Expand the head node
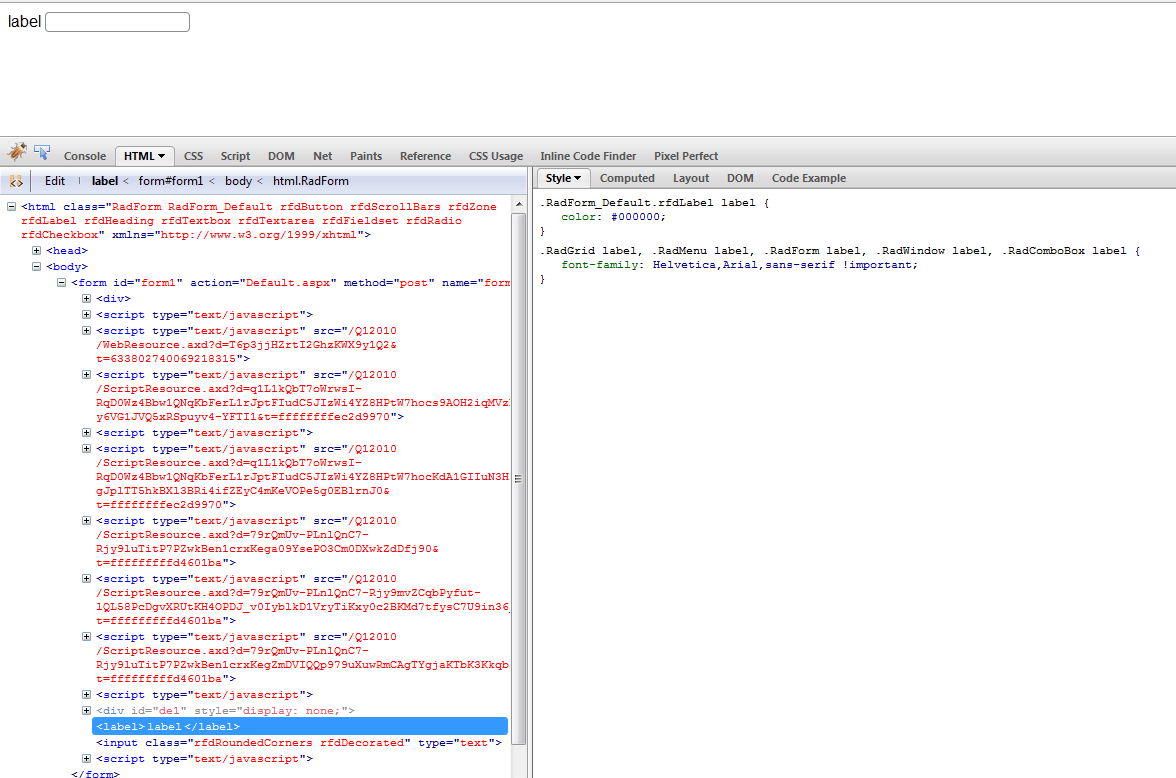1176x778 pixels. (36, 251)
